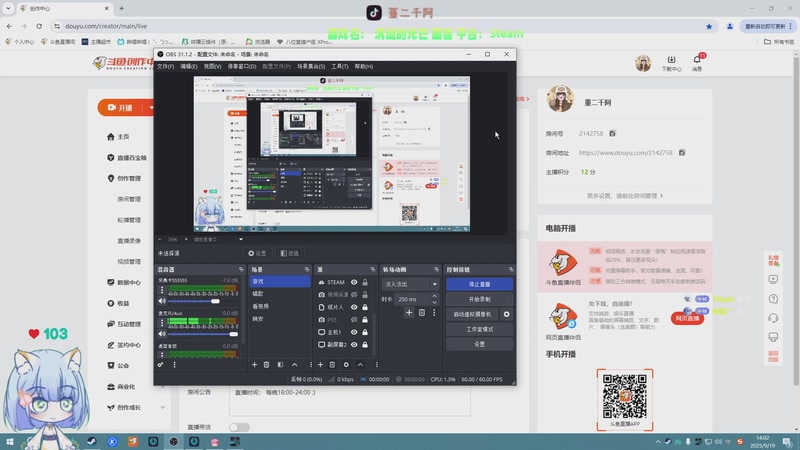Undock the 混音器 mixer panel

[x=241, y=269]
